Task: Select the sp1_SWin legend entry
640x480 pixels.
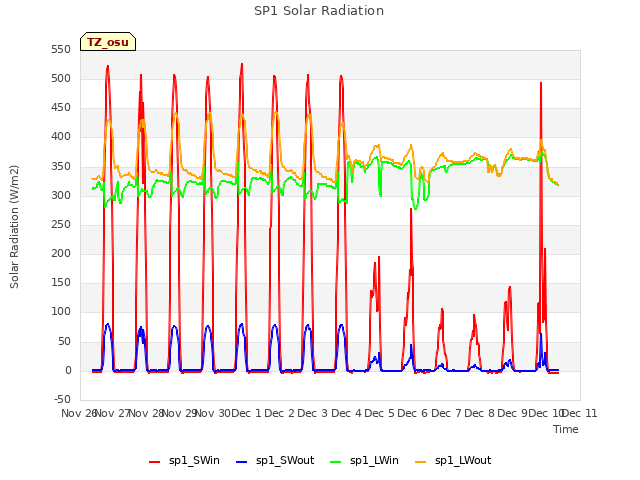Action: coord(184,460)
